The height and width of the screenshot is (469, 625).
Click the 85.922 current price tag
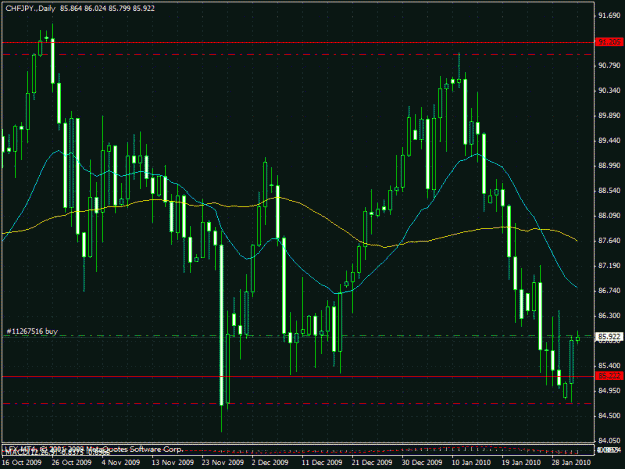pos(609,337)
